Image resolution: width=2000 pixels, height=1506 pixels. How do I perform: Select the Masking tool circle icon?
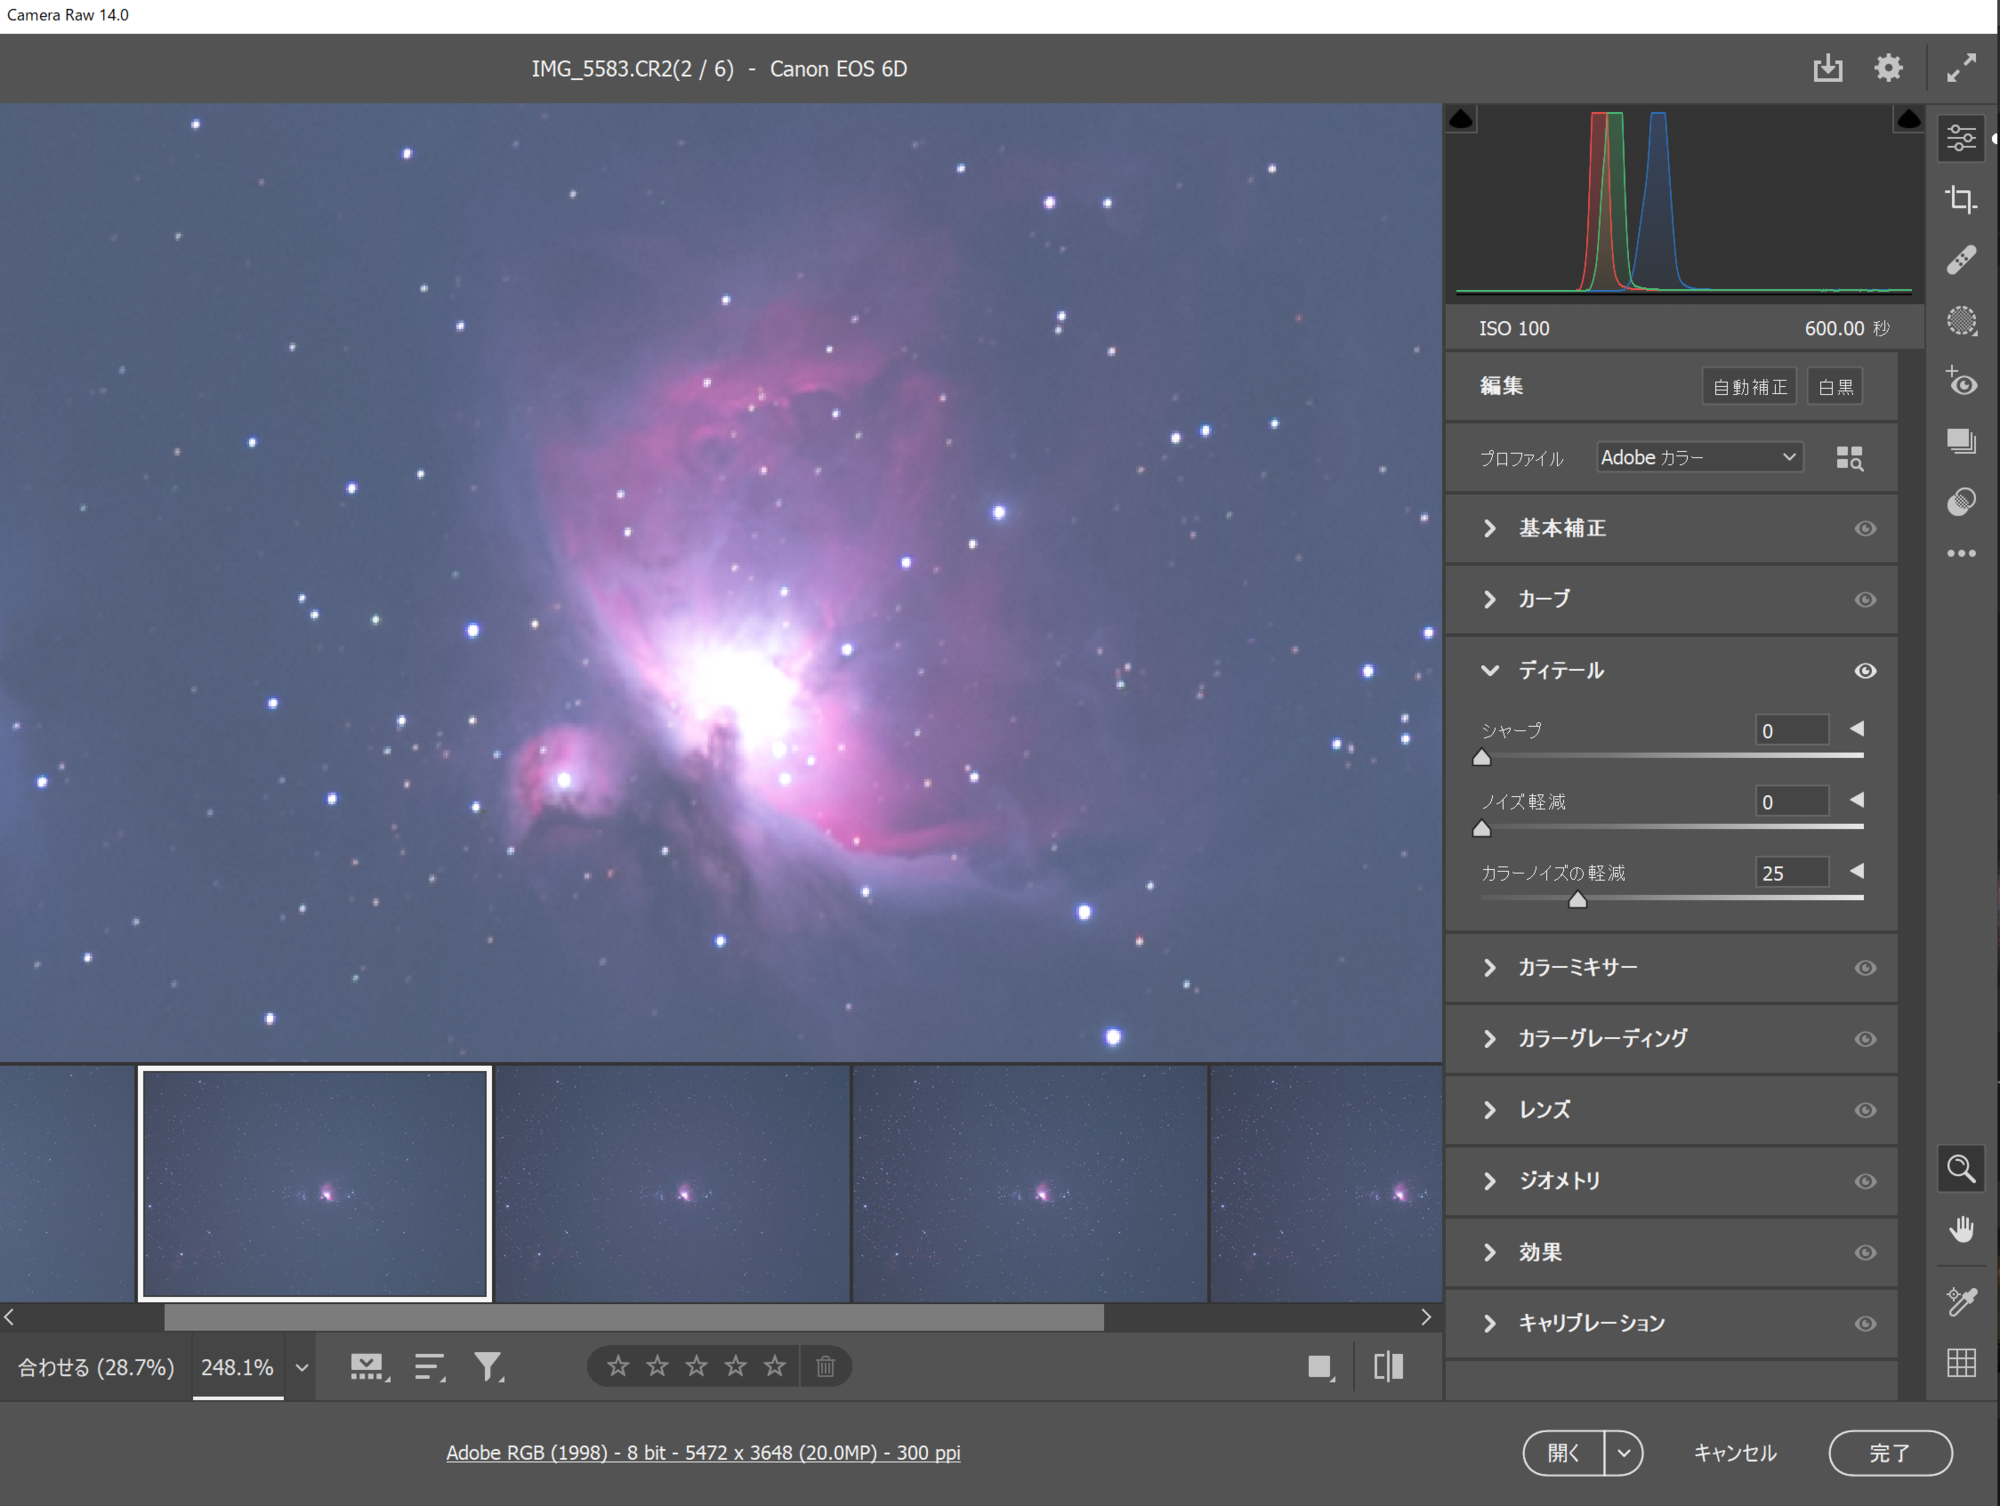pyautogui.click(x=1961, y=321)
